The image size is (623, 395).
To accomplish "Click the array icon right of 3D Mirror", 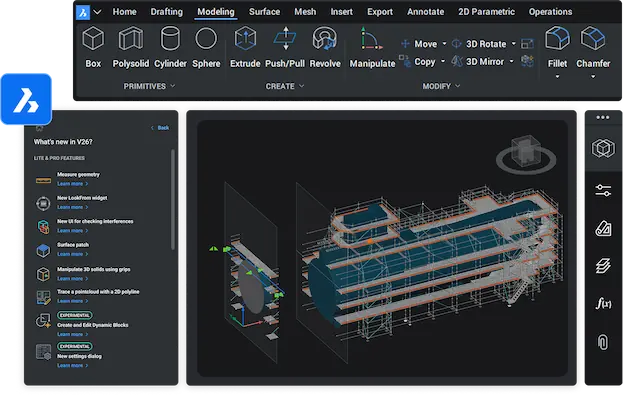I will [x=527, y=61].
